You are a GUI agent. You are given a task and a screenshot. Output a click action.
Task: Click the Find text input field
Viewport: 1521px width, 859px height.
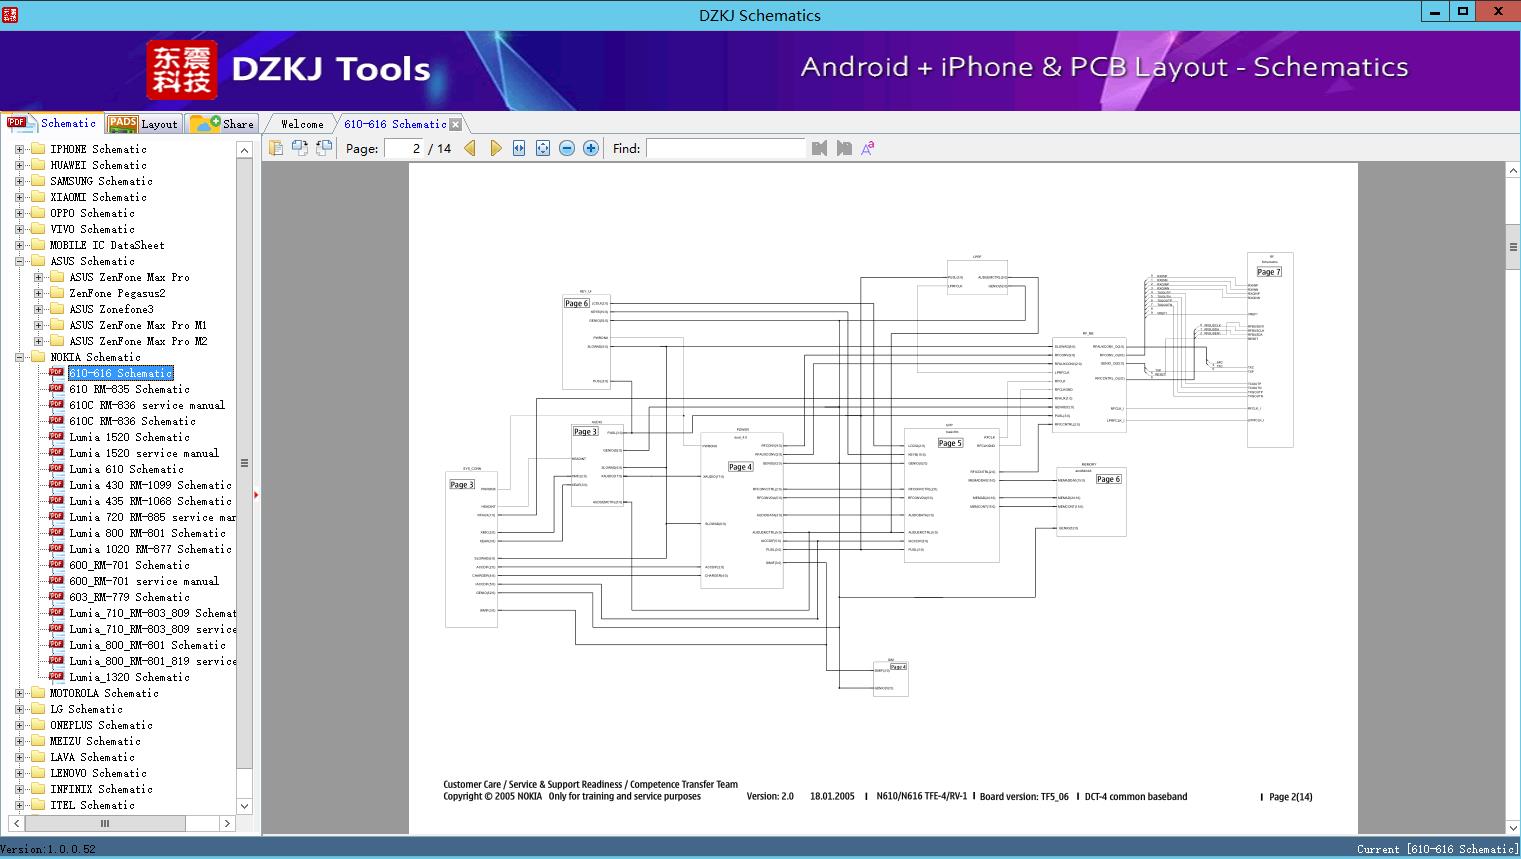[725, 148]
